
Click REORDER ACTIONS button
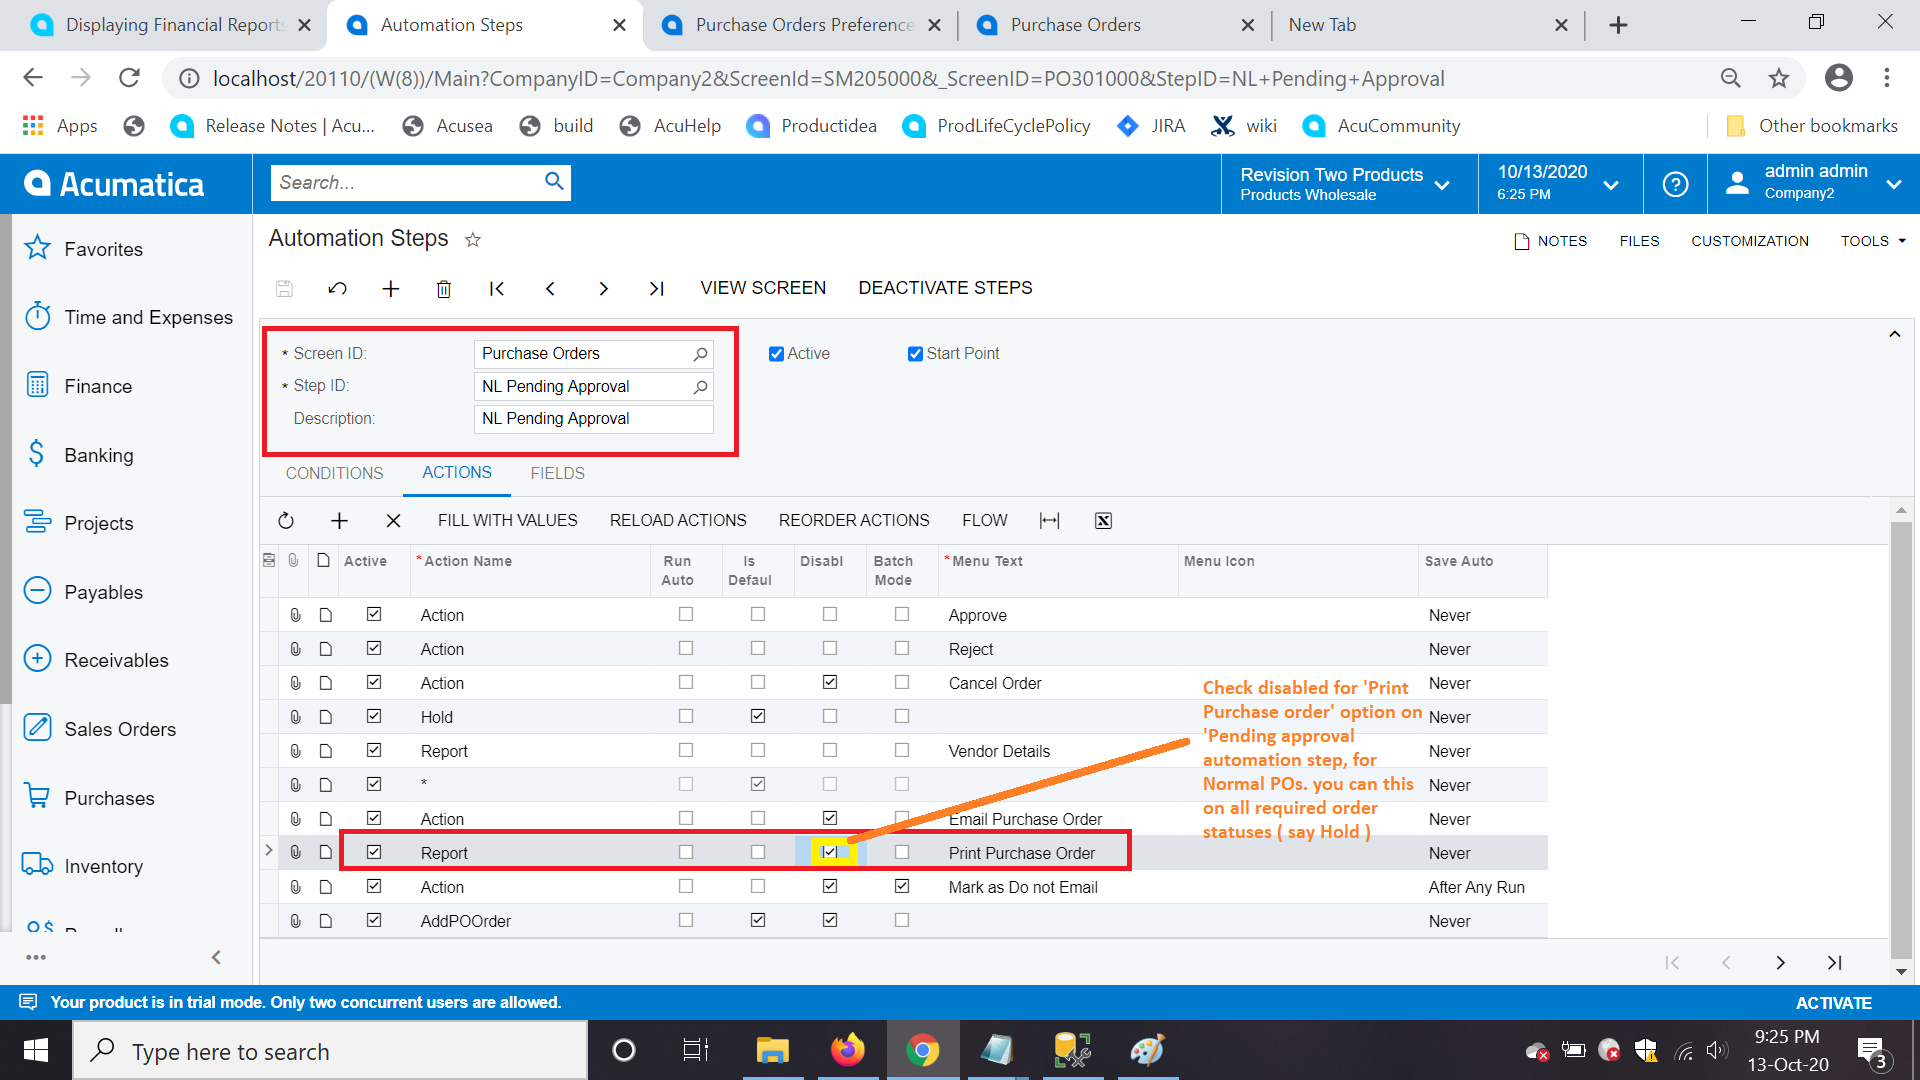tap(854, 521)
